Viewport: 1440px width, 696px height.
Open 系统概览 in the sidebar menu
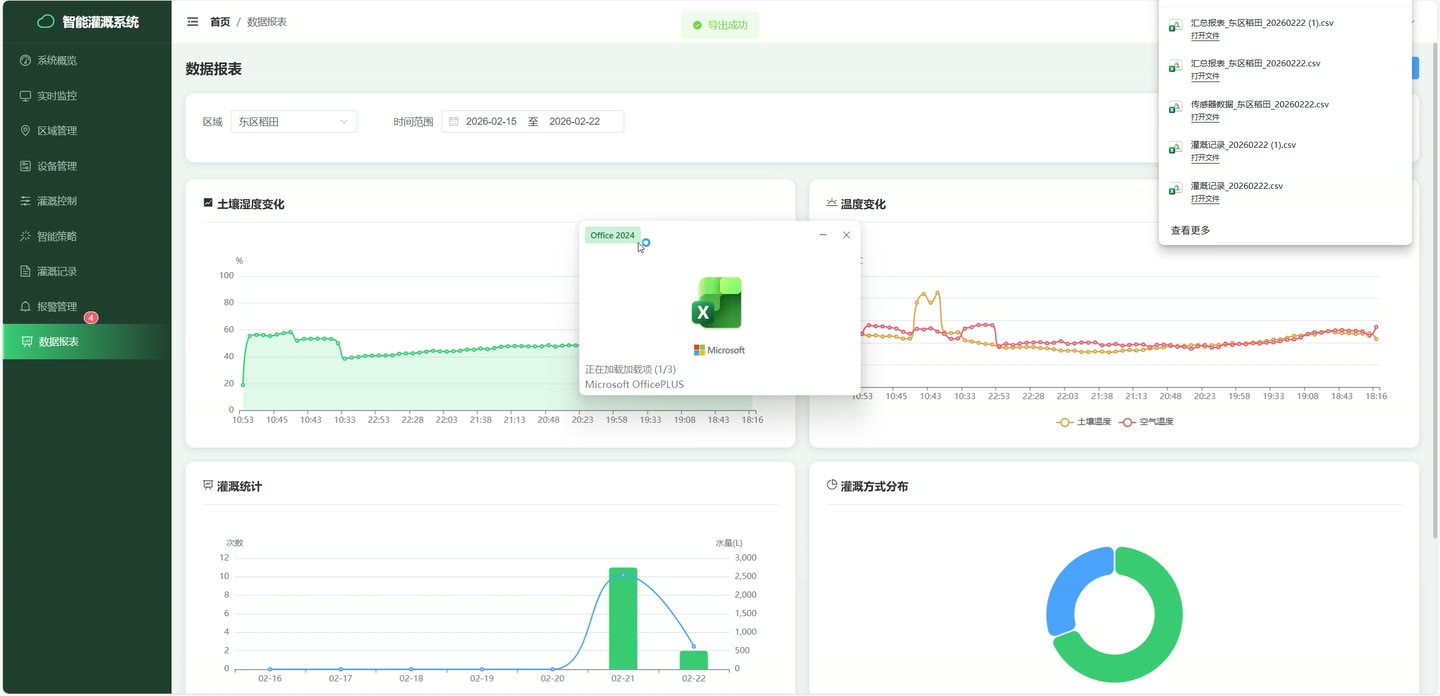tap(86, 60)
